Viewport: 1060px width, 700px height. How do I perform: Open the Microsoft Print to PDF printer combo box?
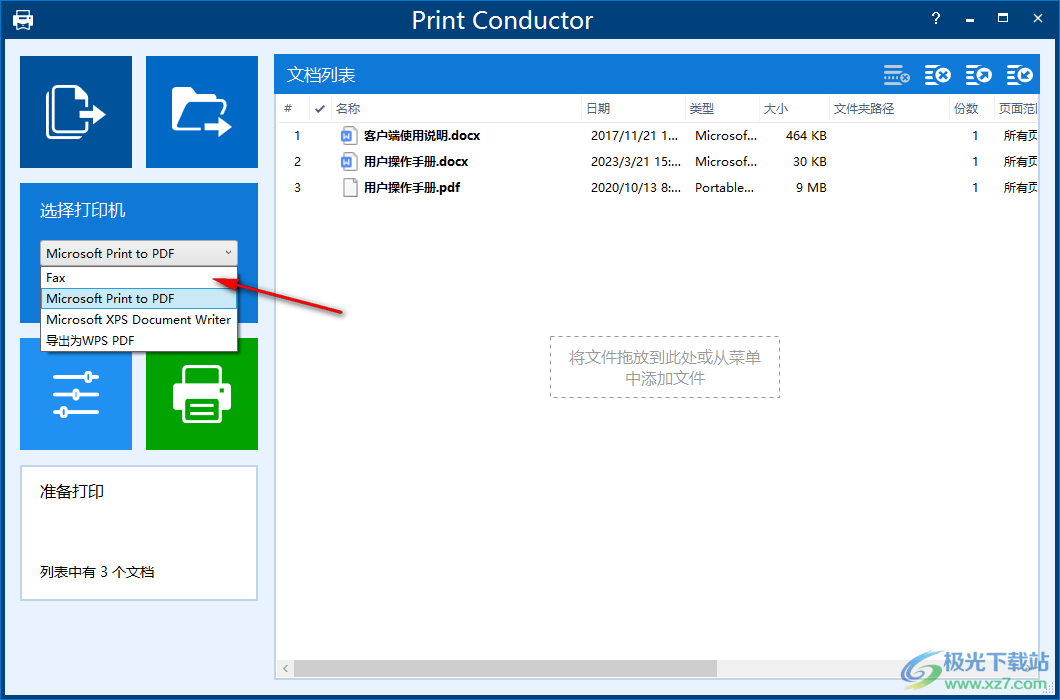tap(139, 254)
